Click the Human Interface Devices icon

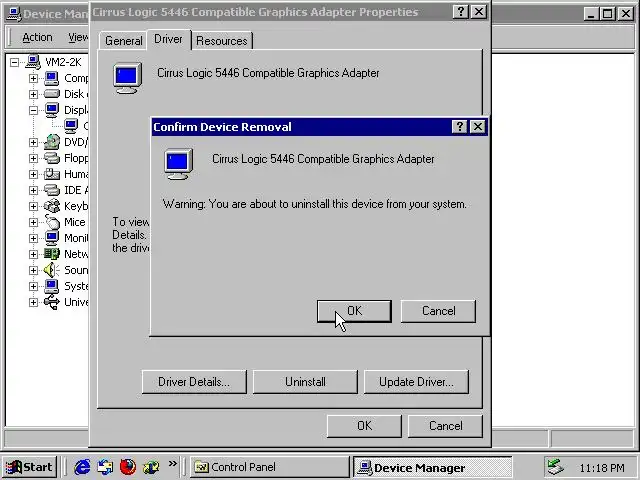pos(52,174)
